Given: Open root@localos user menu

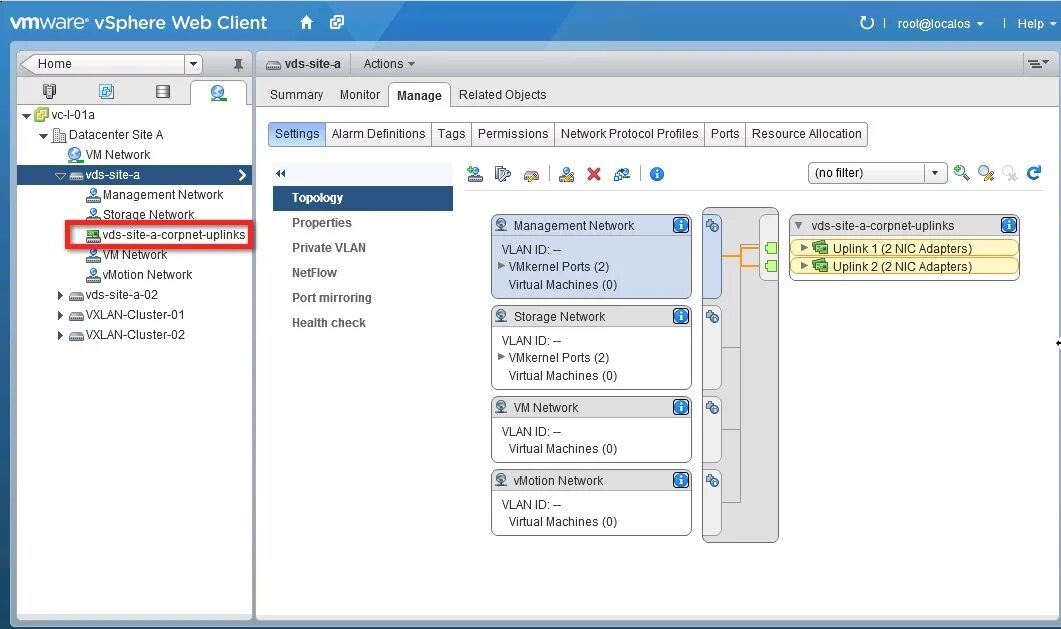Looking at the screenshot, I should coord(941,24).
